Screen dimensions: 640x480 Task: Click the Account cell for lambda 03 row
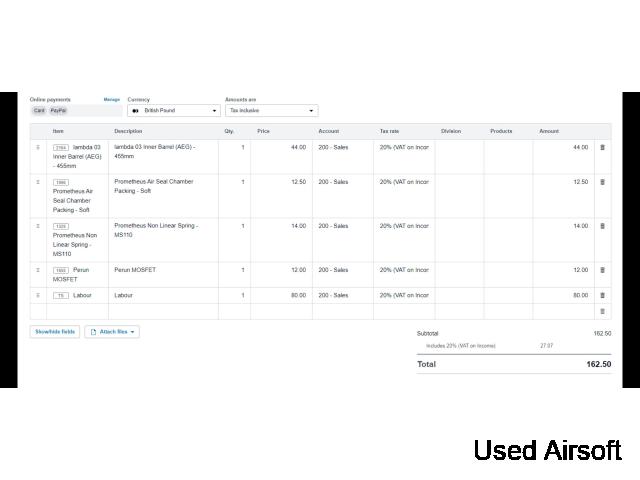click(x=343, y=147)
